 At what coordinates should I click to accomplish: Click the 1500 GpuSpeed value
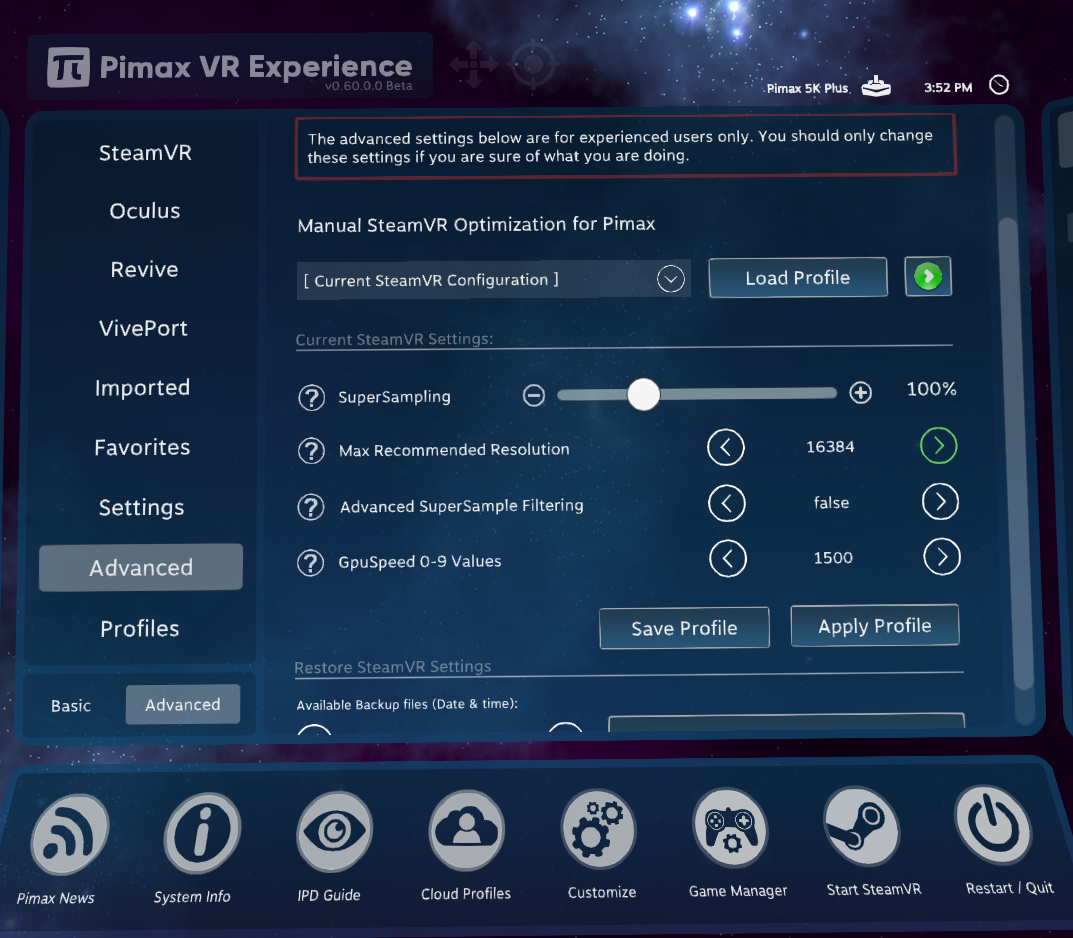point(833,558)
